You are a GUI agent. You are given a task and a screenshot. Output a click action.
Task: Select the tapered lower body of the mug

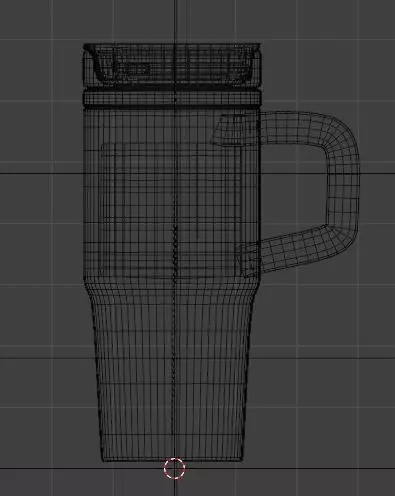172,371
